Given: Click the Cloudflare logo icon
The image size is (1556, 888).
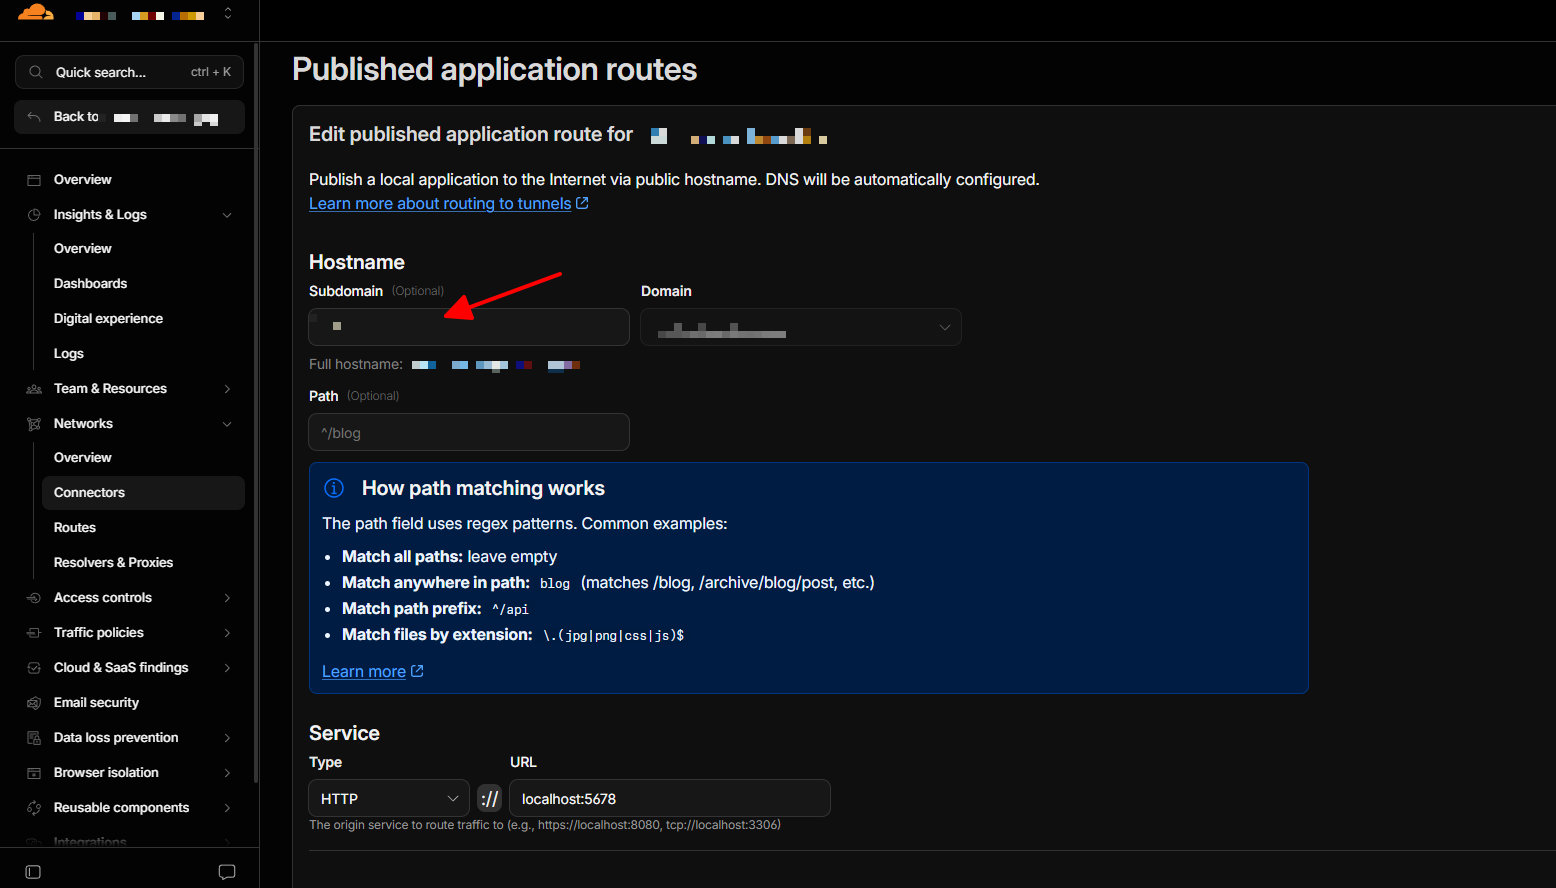Looking at the screenshot, I should point(36,12).
